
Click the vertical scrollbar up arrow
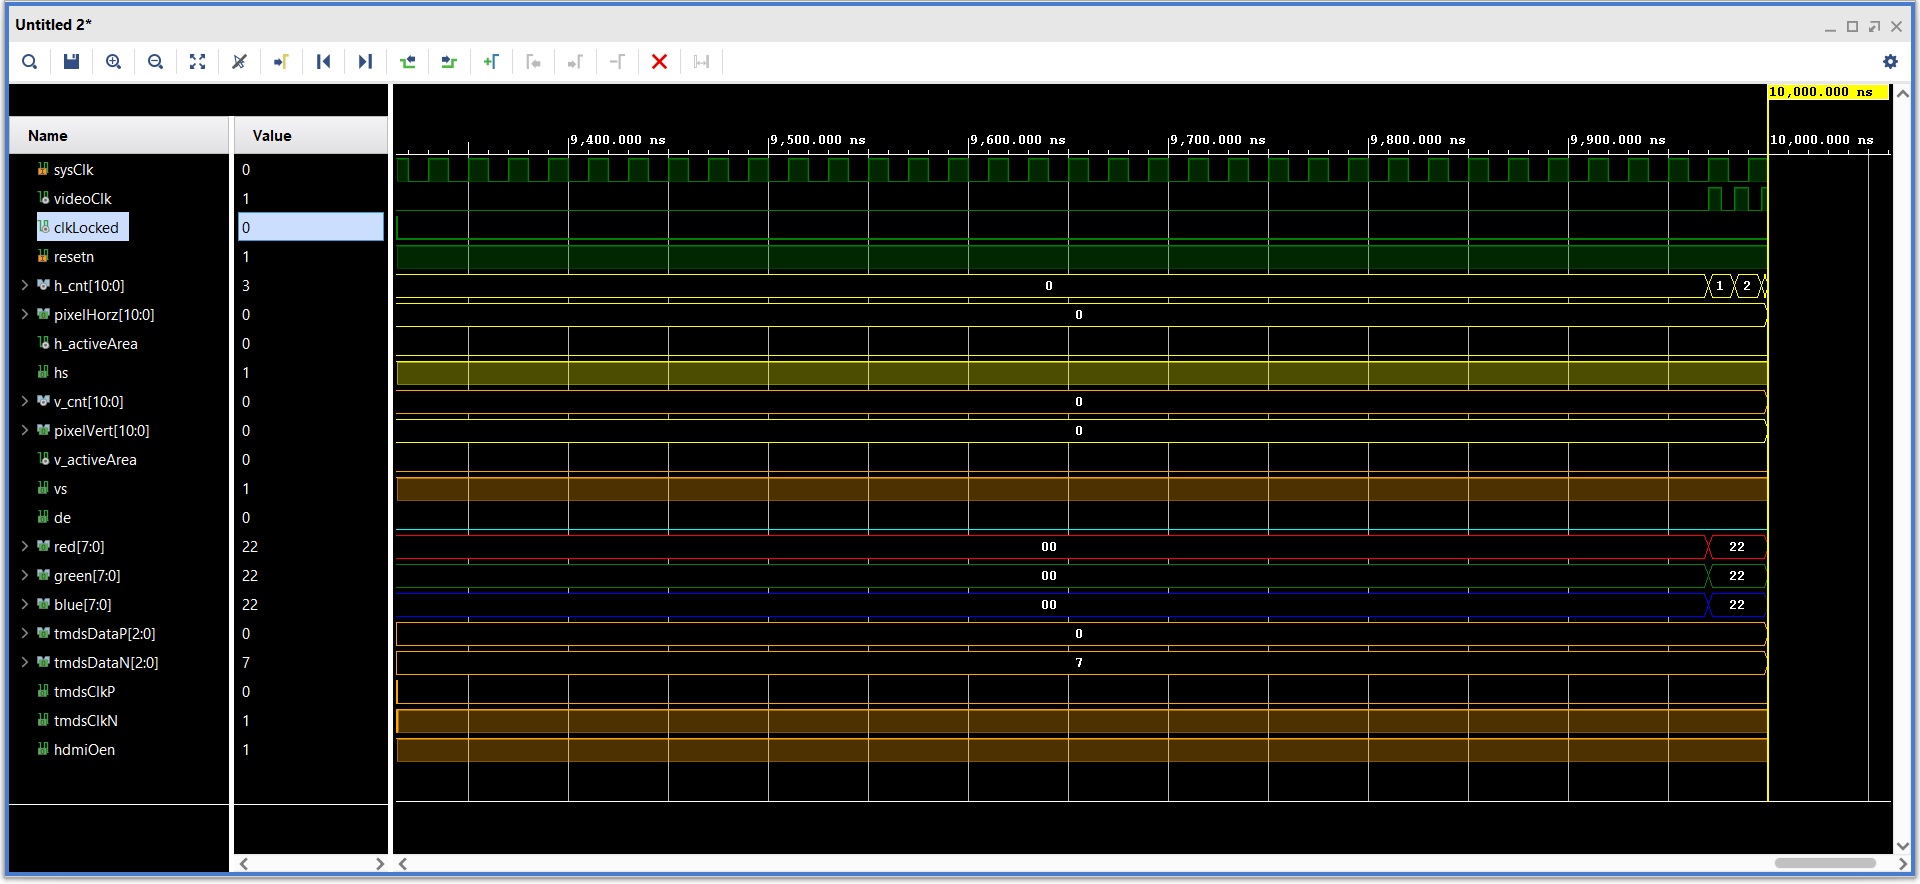(x=1903, y=93)
